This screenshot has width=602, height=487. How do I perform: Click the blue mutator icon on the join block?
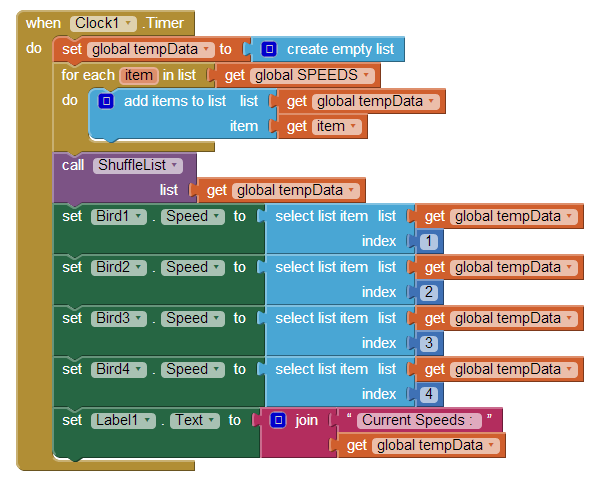pyautogui.click(x=279, y=420)
